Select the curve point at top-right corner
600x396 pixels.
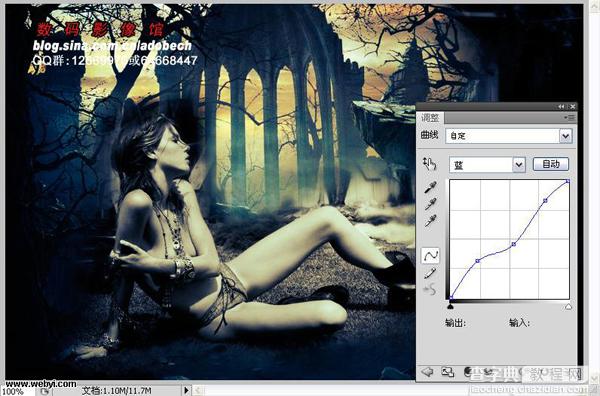point(567,181)
